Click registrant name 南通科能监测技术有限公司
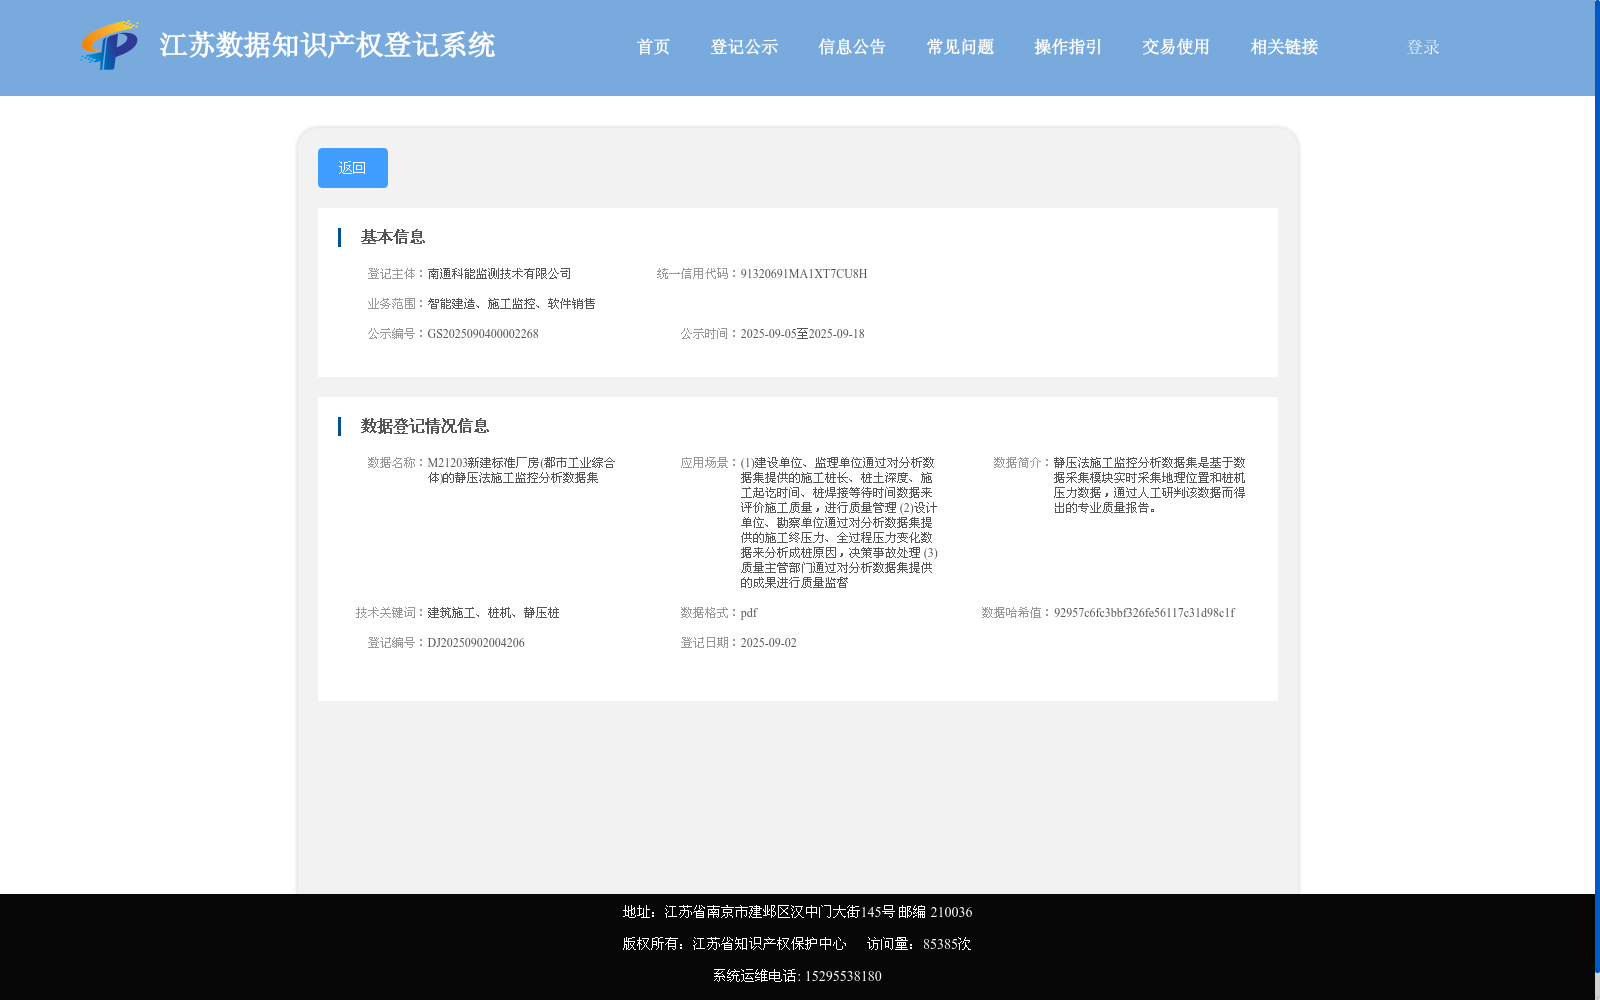The image size is (1600, 1000). pyautogui.click(x=499, y=274)
